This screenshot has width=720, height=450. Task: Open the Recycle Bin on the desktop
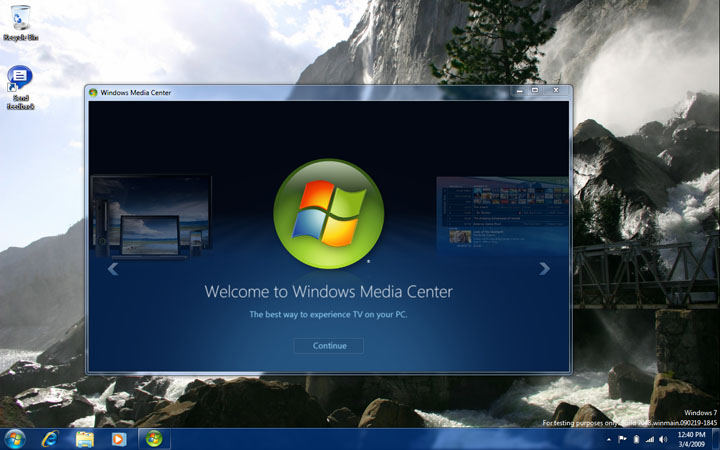point(20,23)
